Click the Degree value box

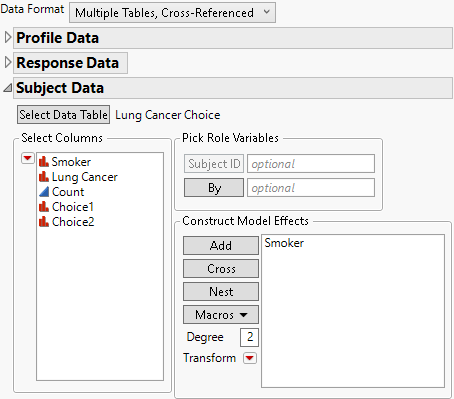pos(249,337)
